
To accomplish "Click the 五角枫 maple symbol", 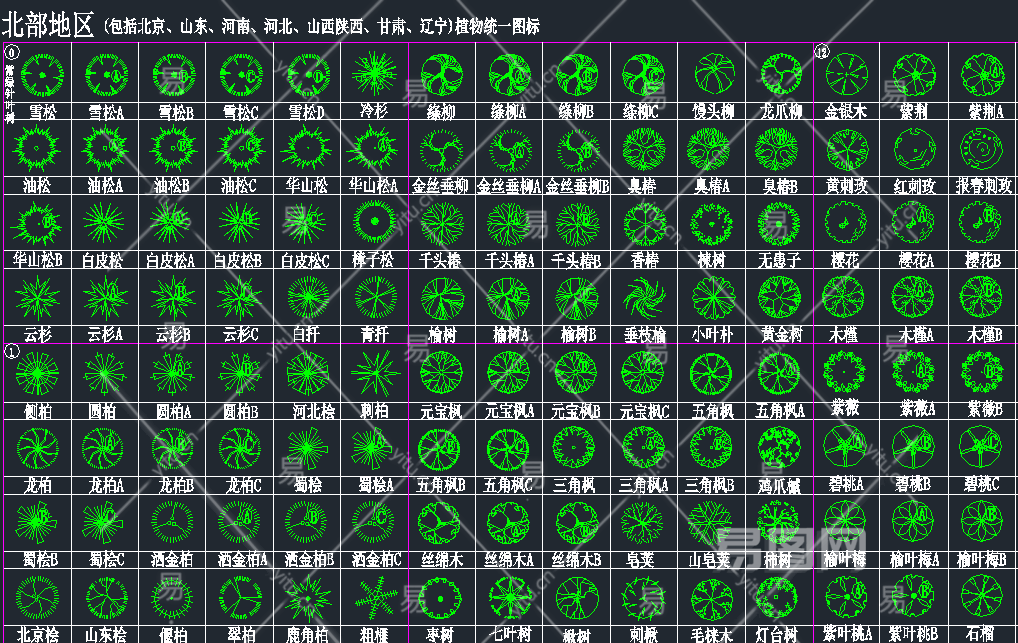I will pyautogui.click(x=711, y=373).
